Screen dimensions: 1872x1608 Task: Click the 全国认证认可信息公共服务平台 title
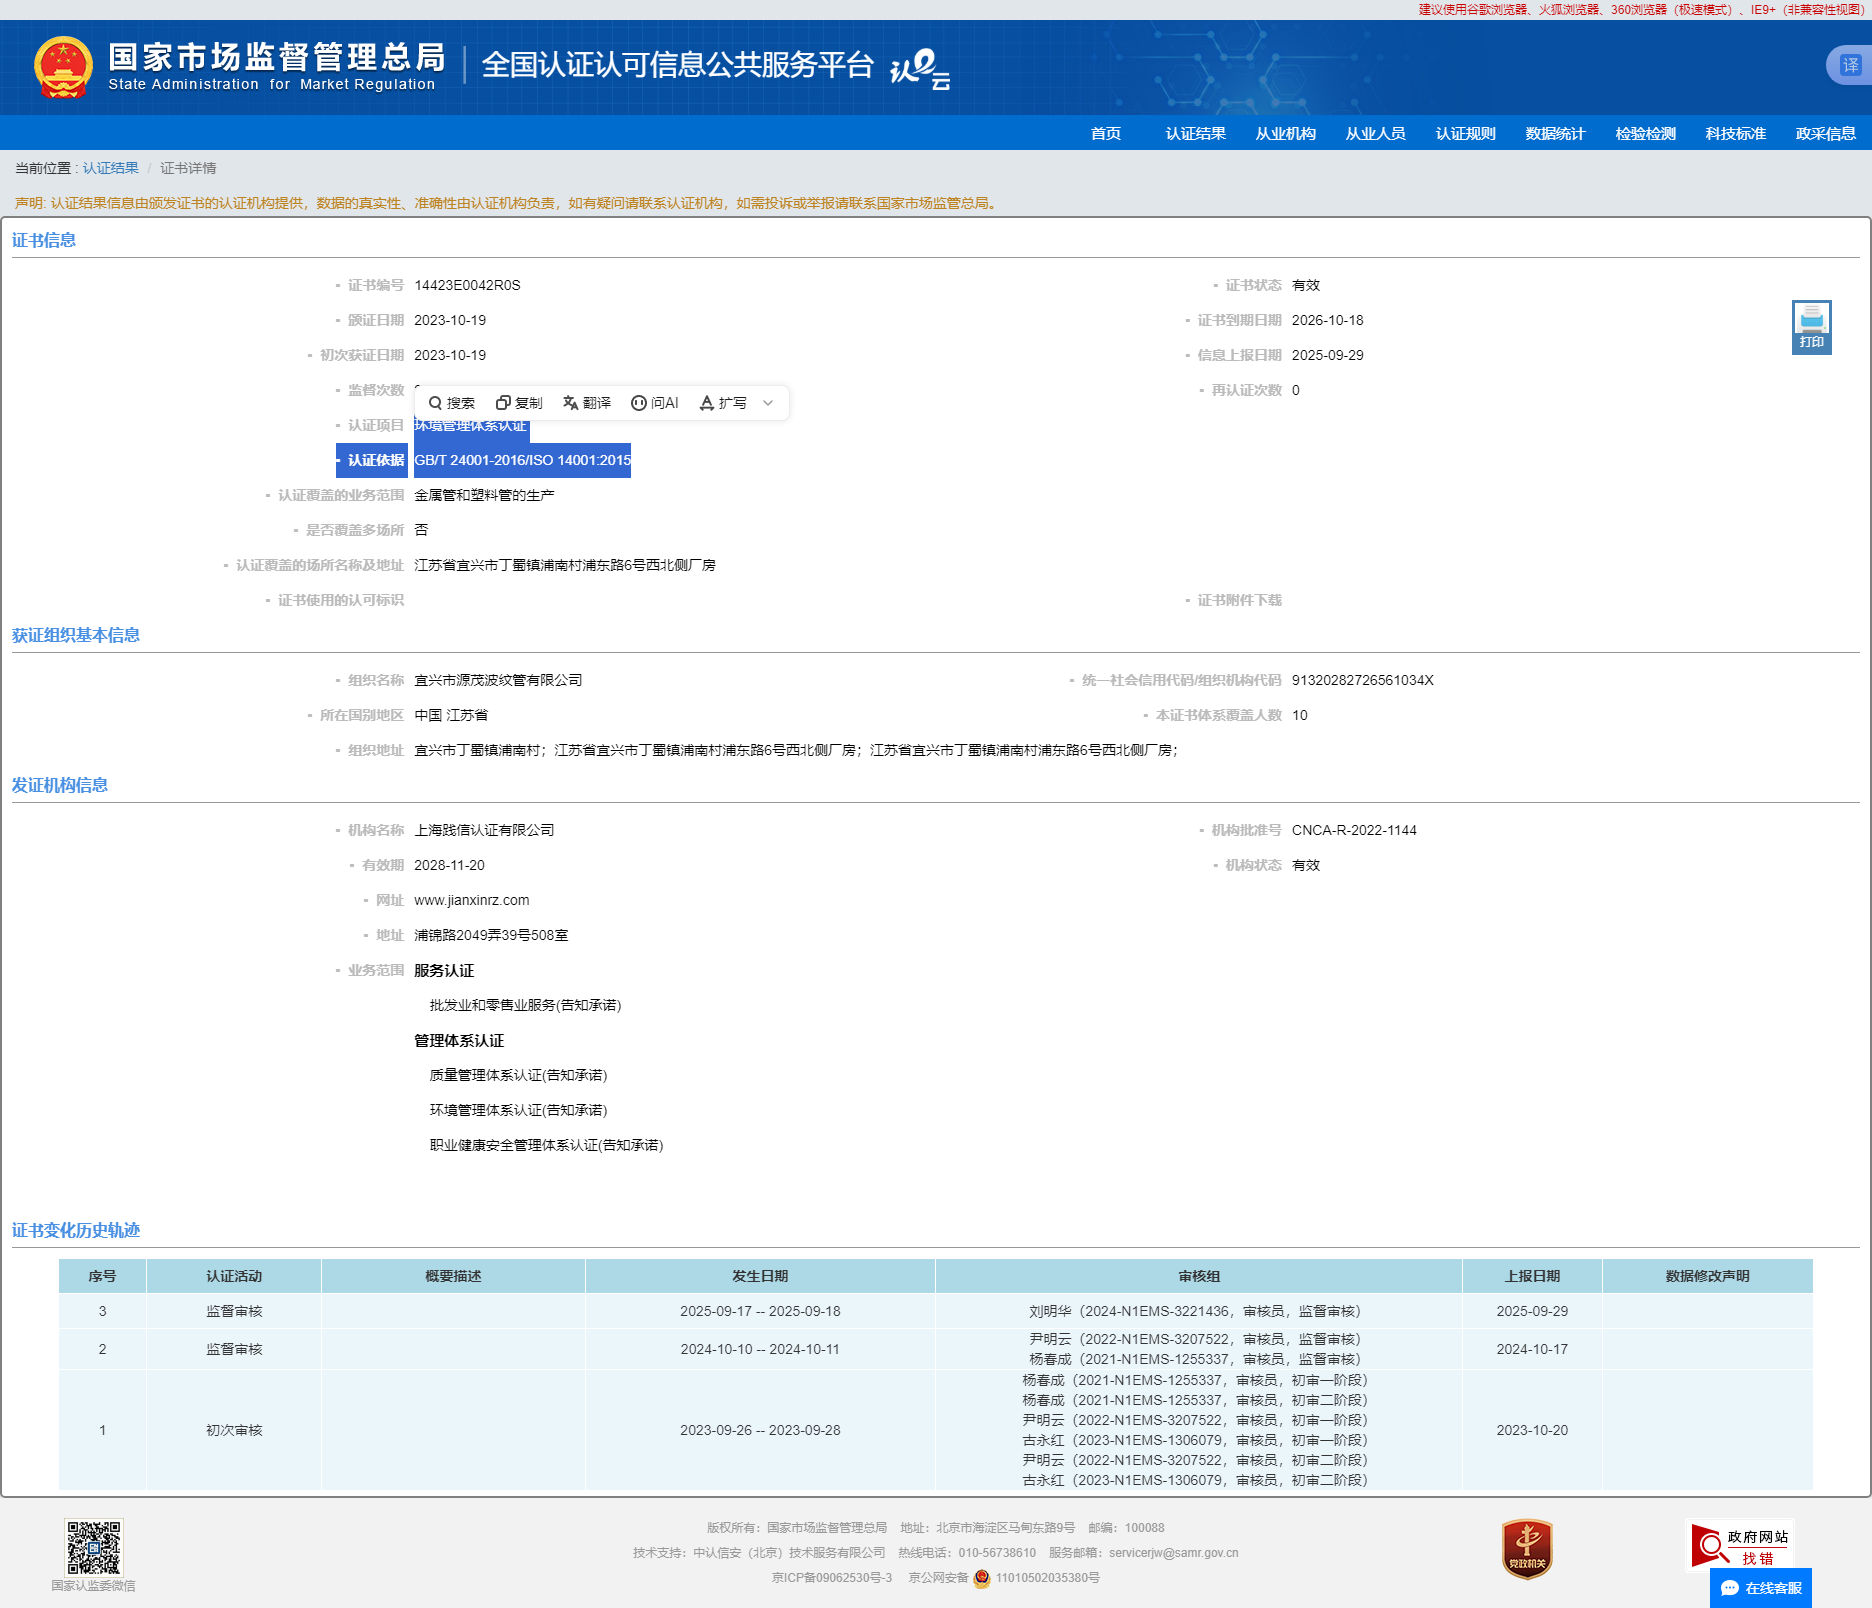coord(677,65)
